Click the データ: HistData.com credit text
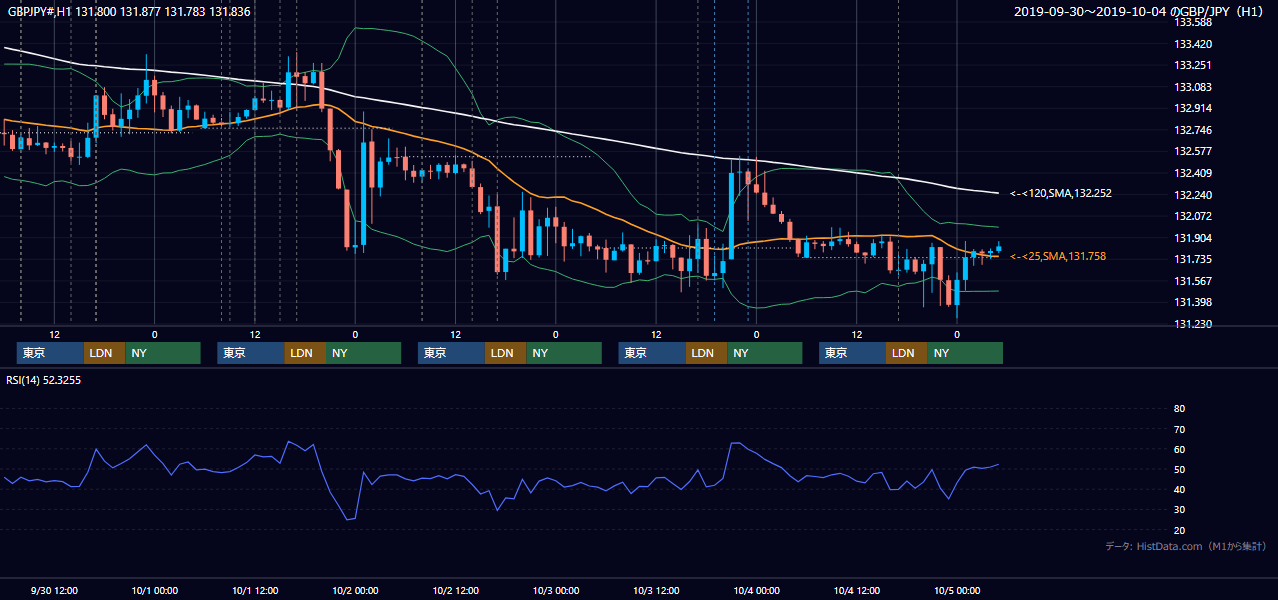1278x600 pixels. pyautogui.click(x=1186, y=546)
